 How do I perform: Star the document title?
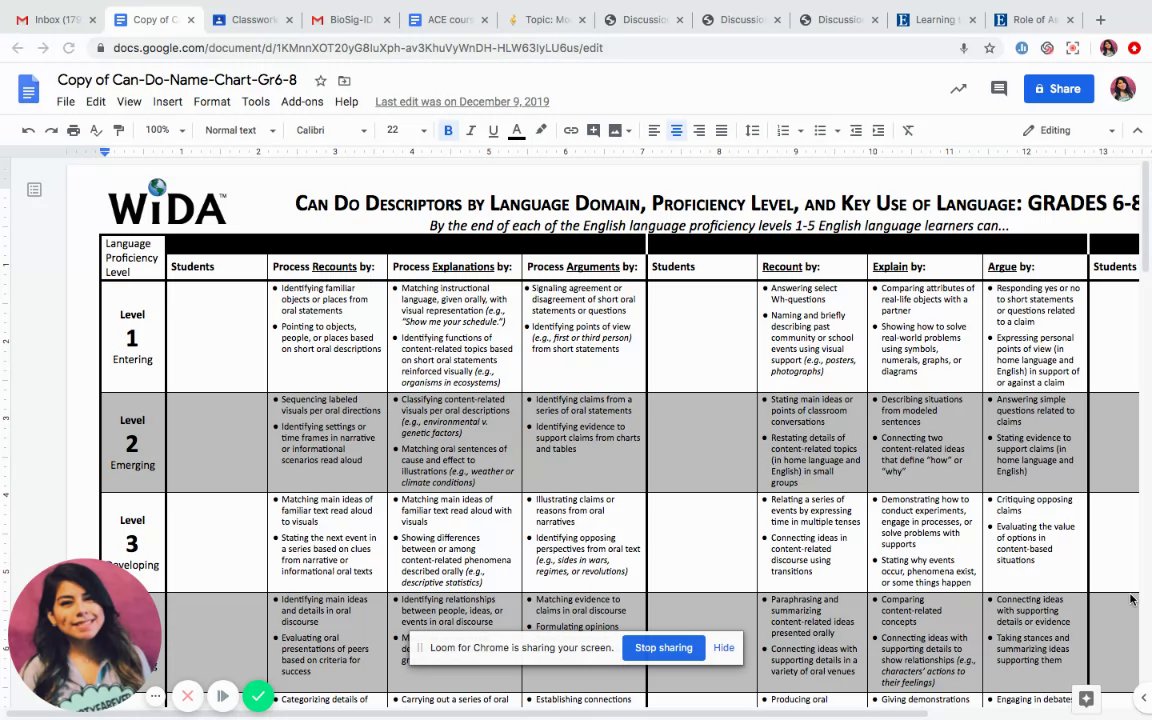[x=320, y=81]
